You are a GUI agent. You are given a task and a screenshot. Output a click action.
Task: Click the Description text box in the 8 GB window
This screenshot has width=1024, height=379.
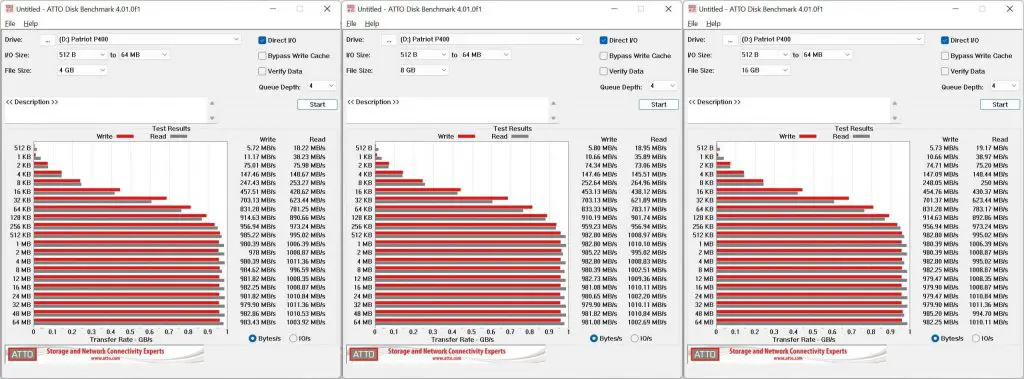448,110
